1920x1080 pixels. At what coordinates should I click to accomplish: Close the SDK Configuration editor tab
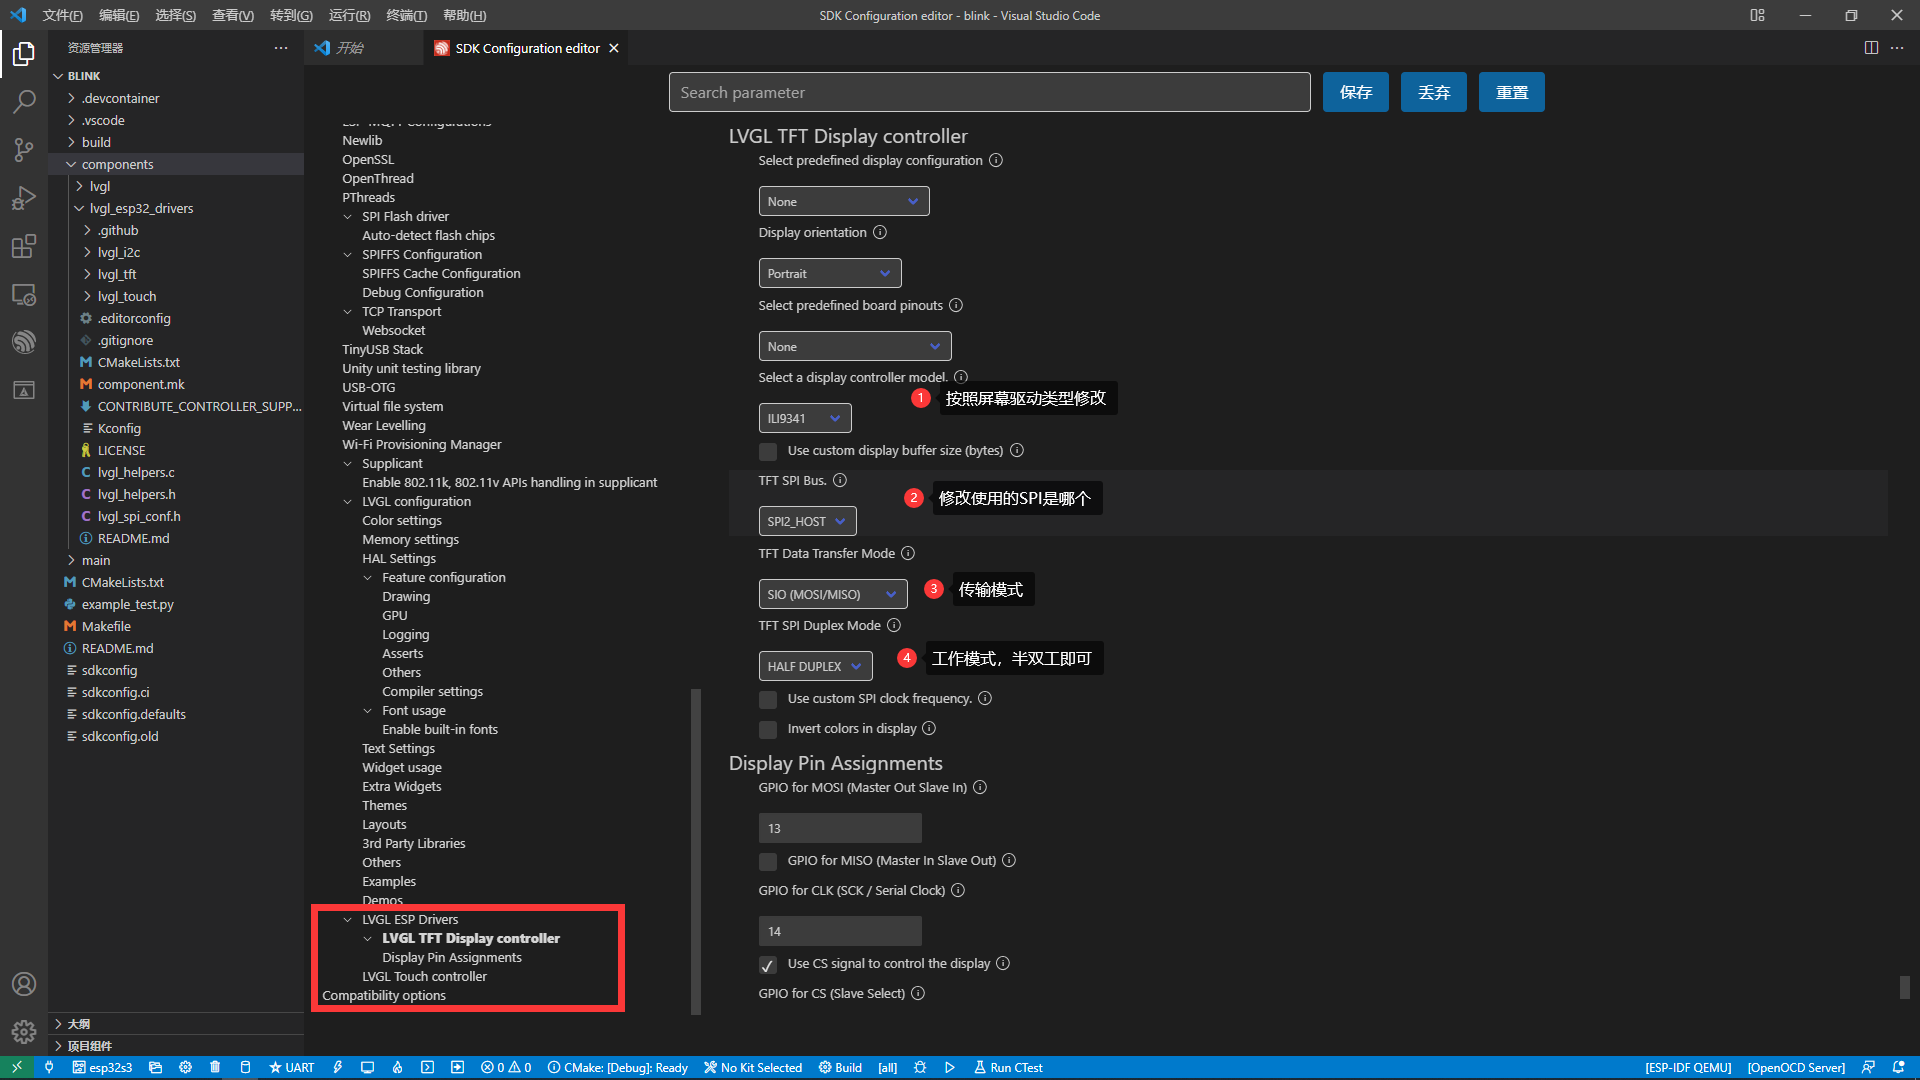(x=614, y=48)
